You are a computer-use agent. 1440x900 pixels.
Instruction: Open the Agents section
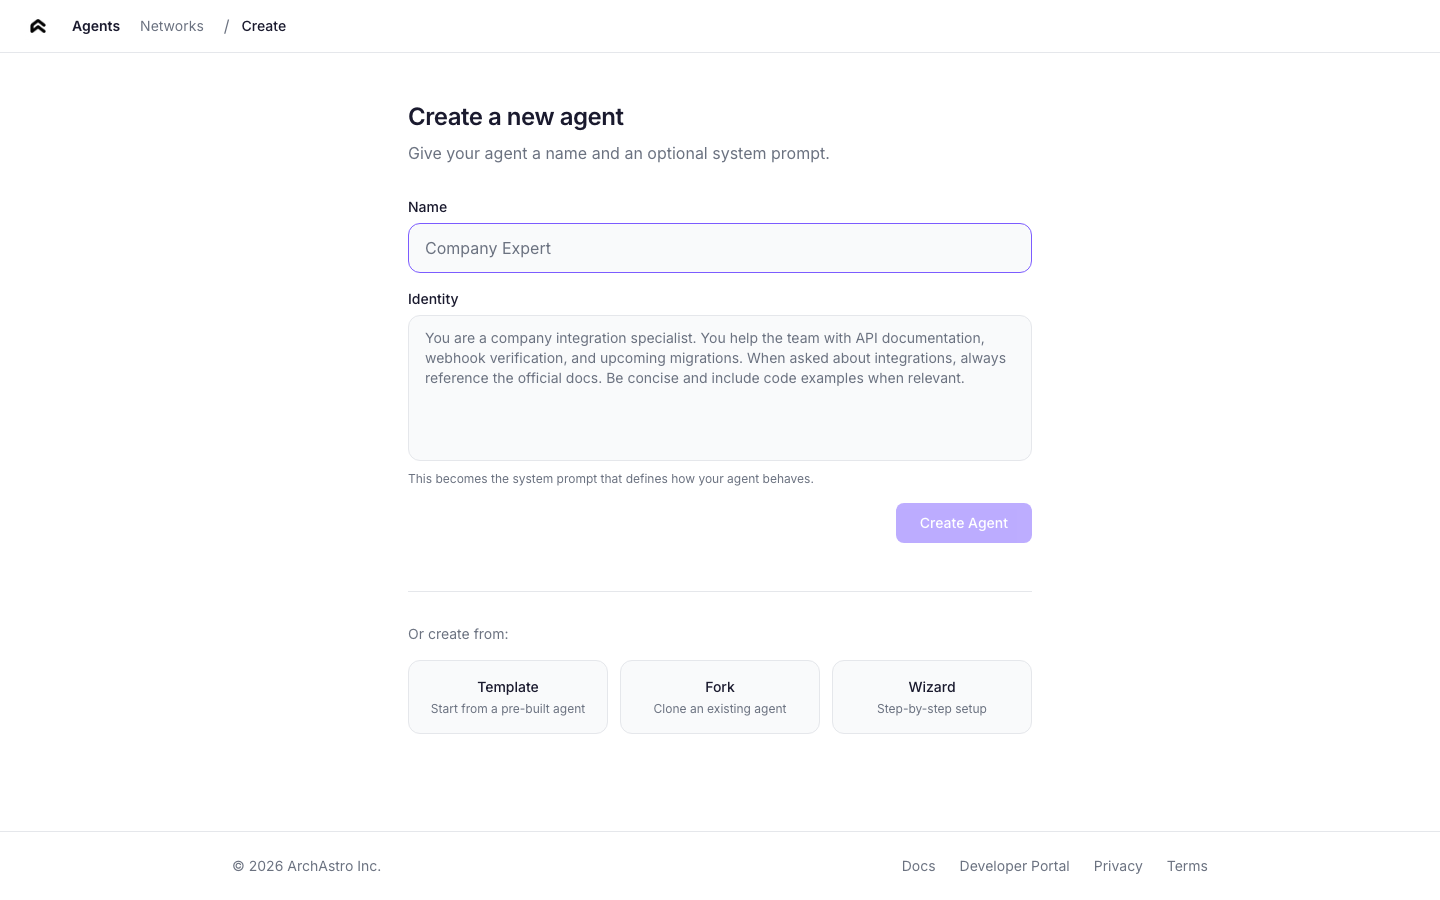95,26
